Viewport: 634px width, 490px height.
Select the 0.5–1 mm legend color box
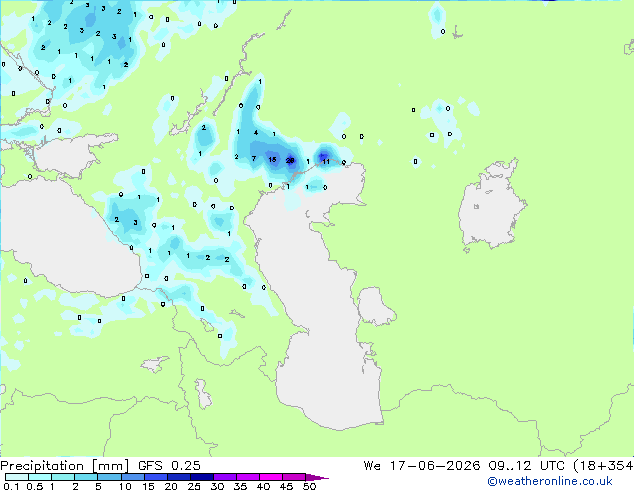click(40, 477)
